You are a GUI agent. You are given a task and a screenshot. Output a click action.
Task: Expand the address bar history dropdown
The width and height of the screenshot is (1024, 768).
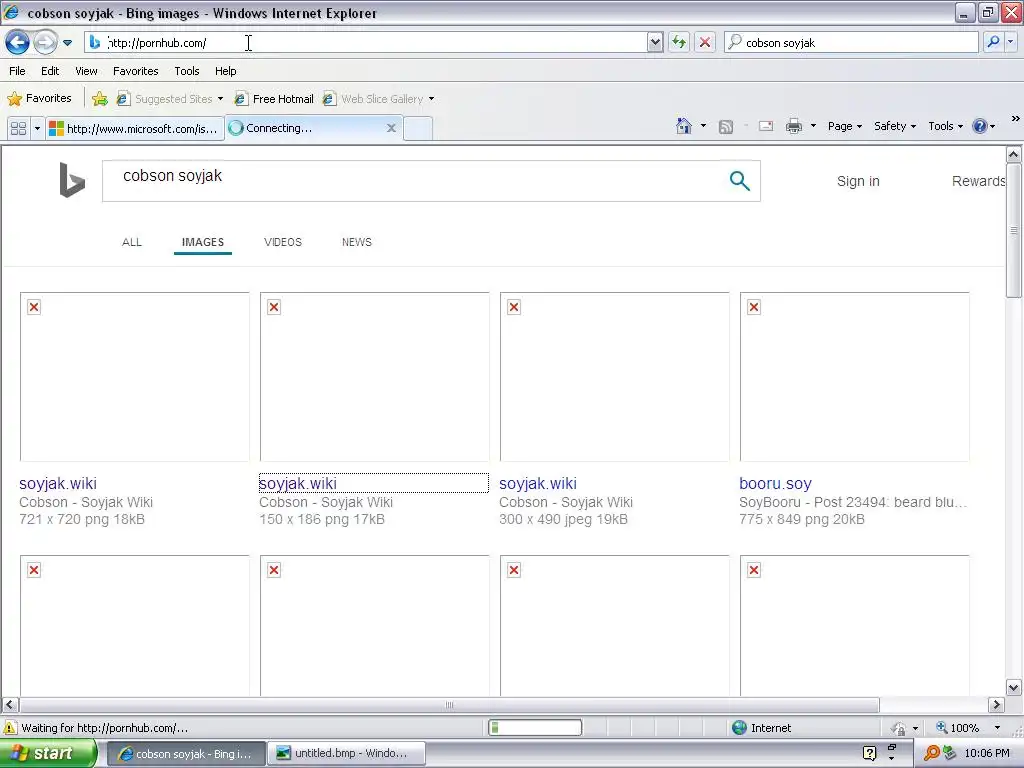pos(655,42)
